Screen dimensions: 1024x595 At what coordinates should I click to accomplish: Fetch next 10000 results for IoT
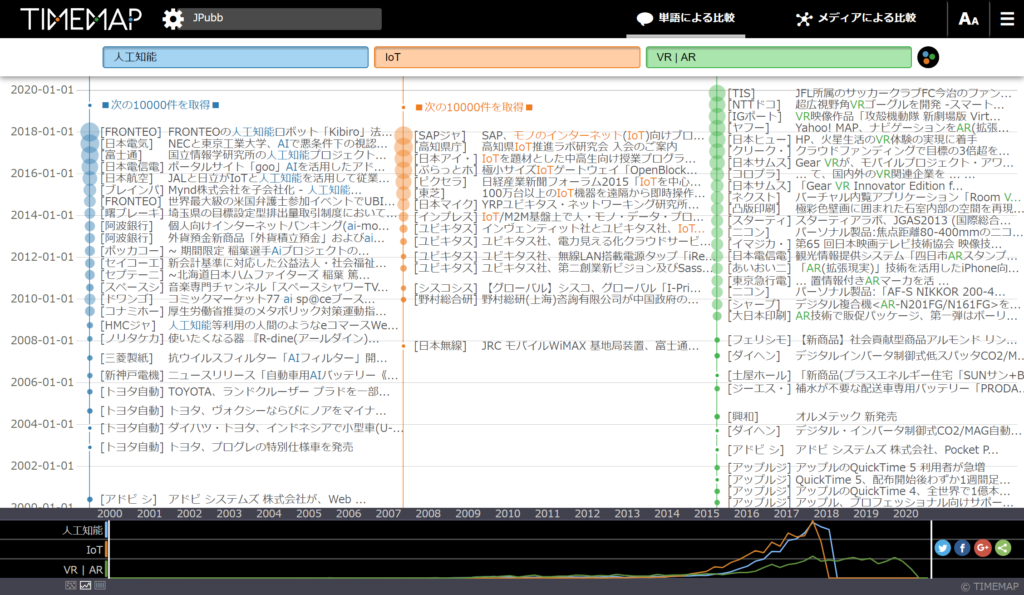click(x=474, y=106)
